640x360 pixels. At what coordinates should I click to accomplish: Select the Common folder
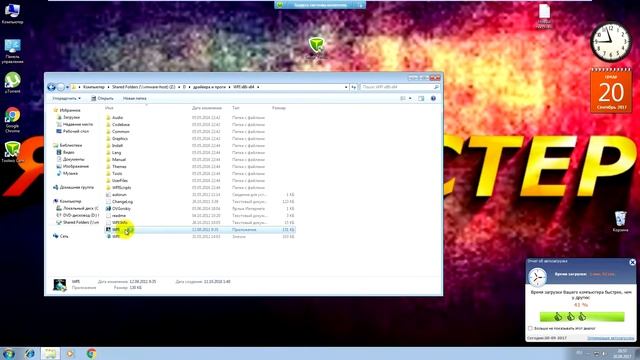(121, 131)
